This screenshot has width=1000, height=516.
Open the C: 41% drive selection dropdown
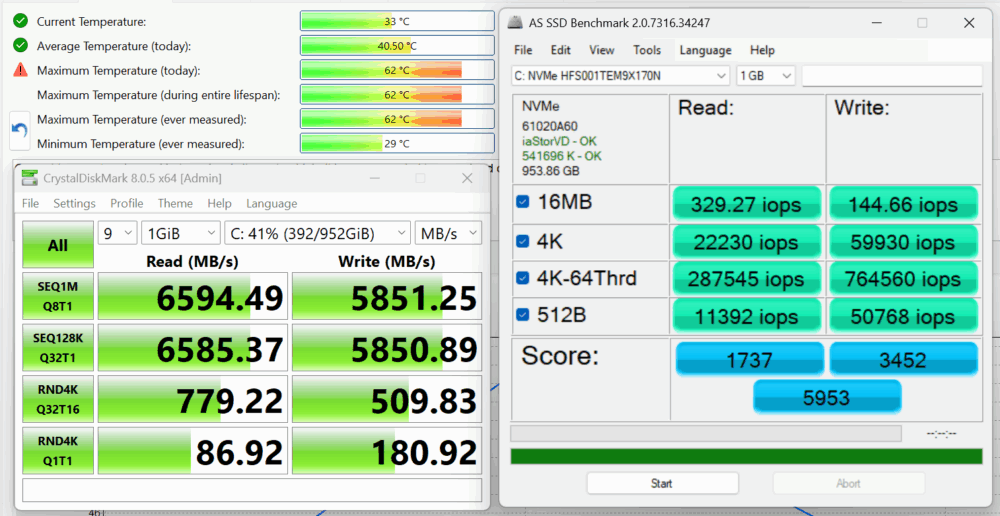tap(317, 233)
